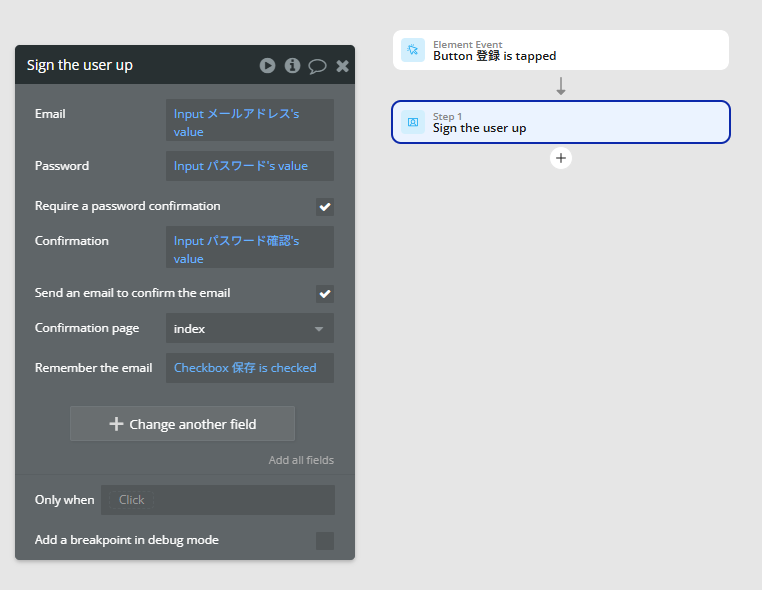Click the Change another field button
The height and width of the screenshot is (590, 762).
click(x=182, y=424)
